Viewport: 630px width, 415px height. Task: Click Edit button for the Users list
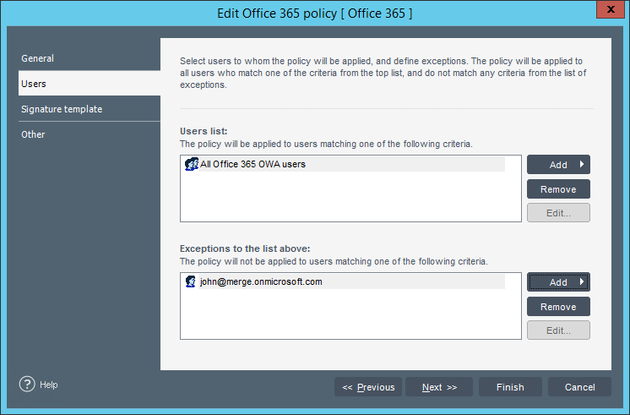coord(558,213)
